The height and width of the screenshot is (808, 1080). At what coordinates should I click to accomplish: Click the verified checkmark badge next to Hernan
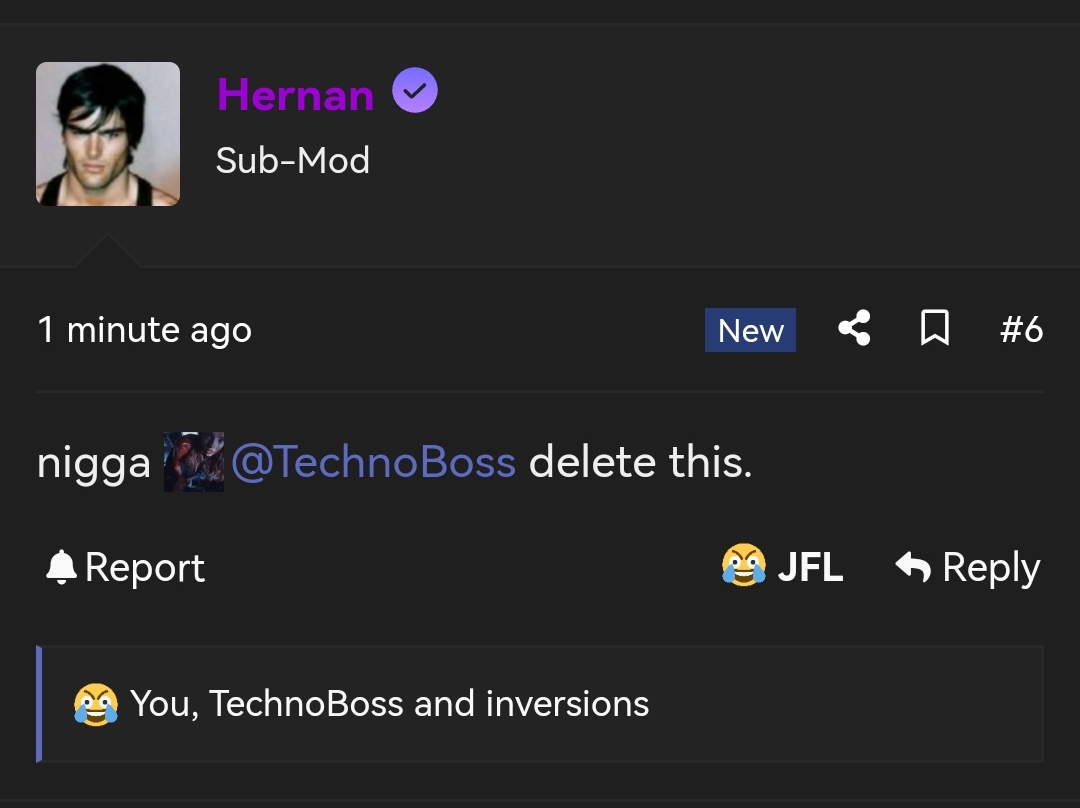pyautogui.click(x=416, y=90)
